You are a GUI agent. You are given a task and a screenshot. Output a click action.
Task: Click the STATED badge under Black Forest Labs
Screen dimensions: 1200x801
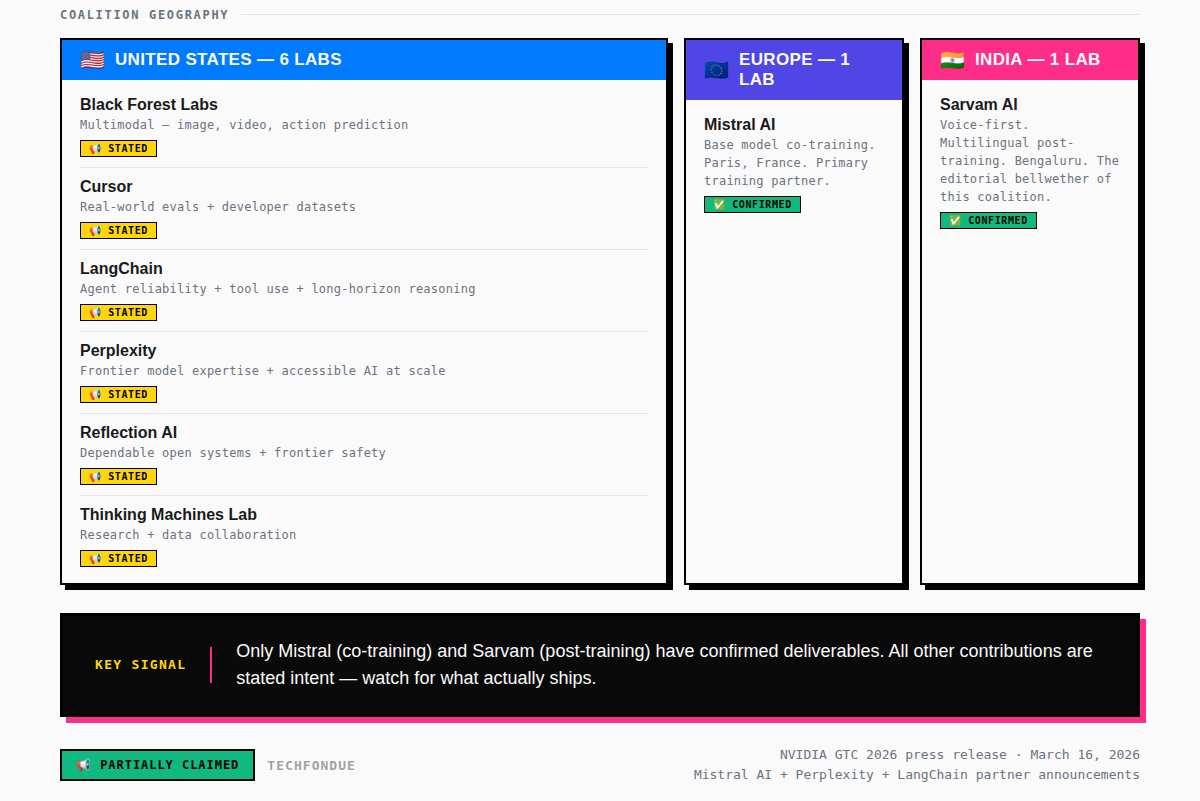118,148
